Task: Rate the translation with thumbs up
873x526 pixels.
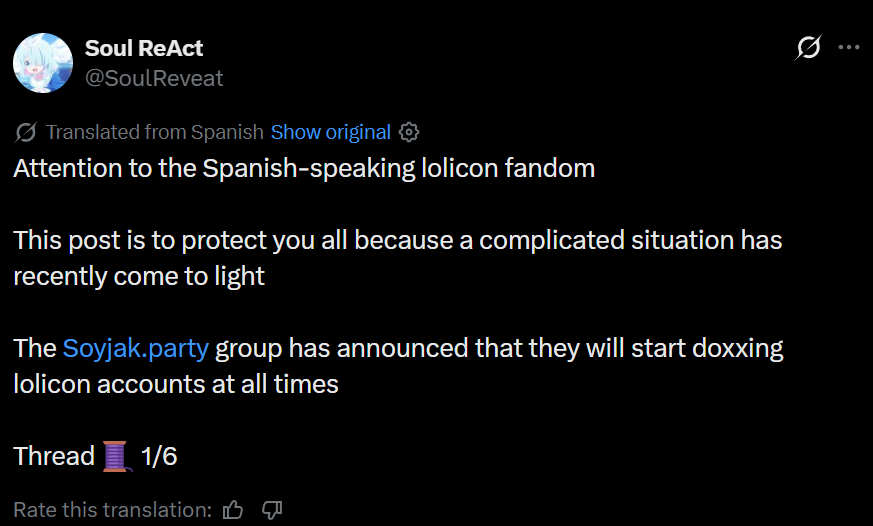Action: pos(234,510)
